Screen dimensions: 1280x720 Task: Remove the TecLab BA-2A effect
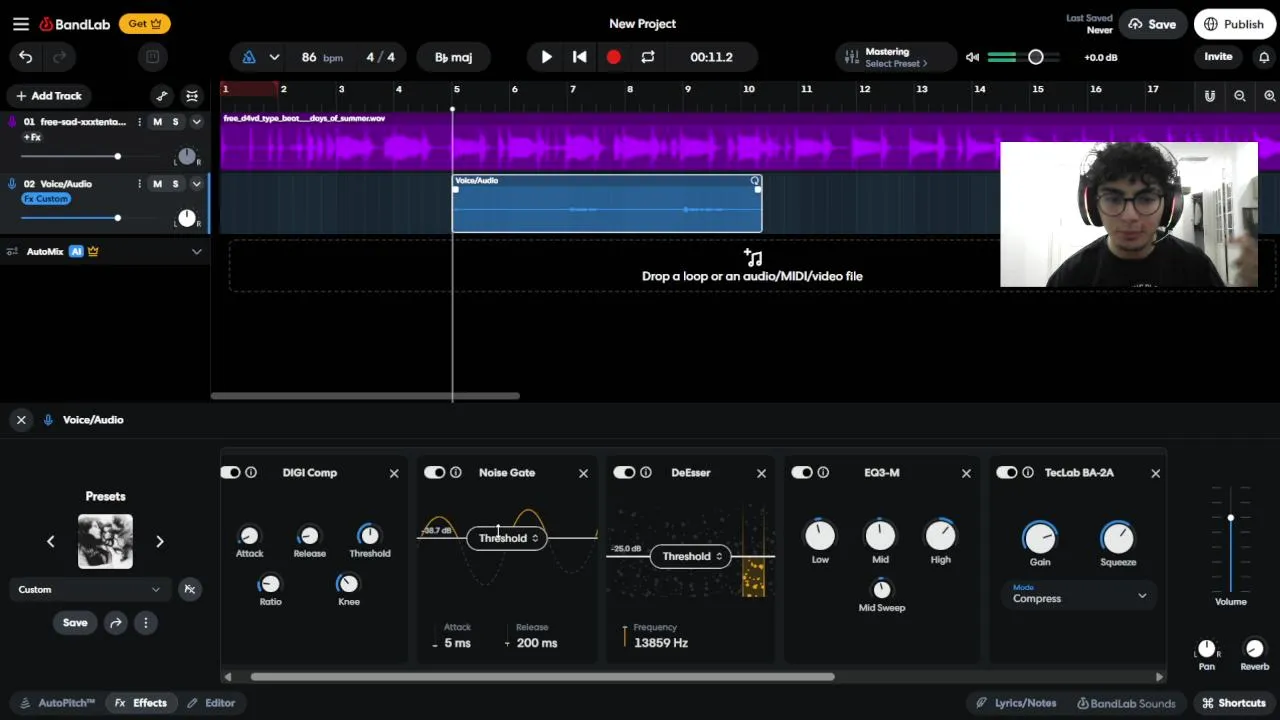(x=1156, y=473)
